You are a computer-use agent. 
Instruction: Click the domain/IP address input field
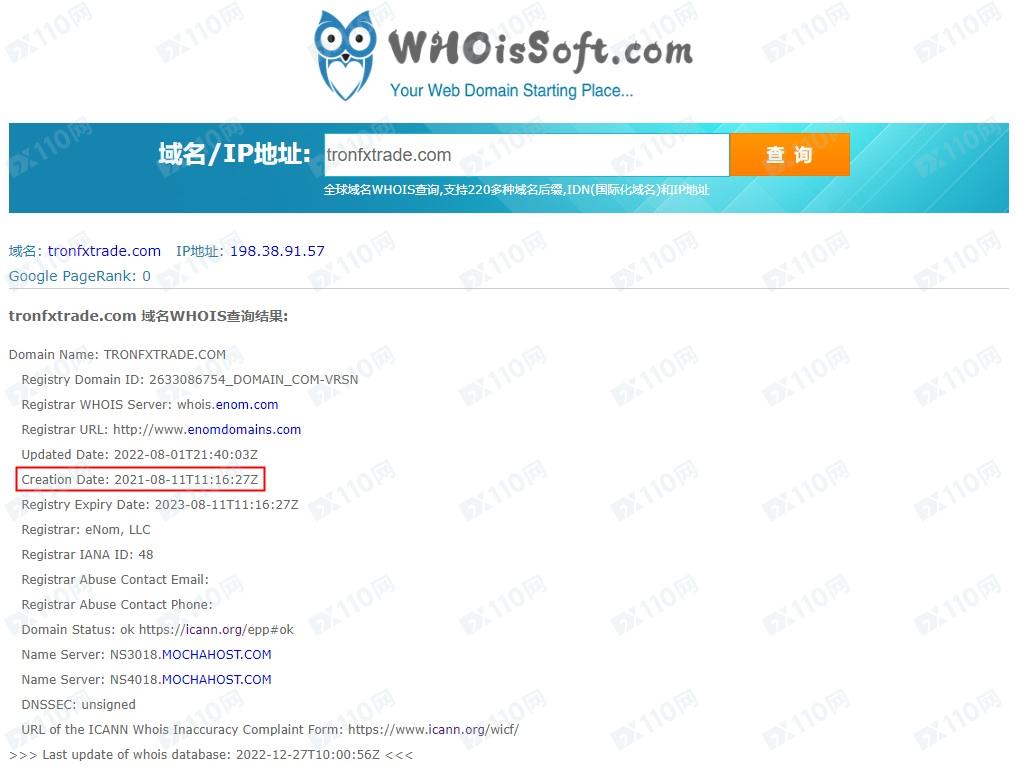[x=527, y=155]
